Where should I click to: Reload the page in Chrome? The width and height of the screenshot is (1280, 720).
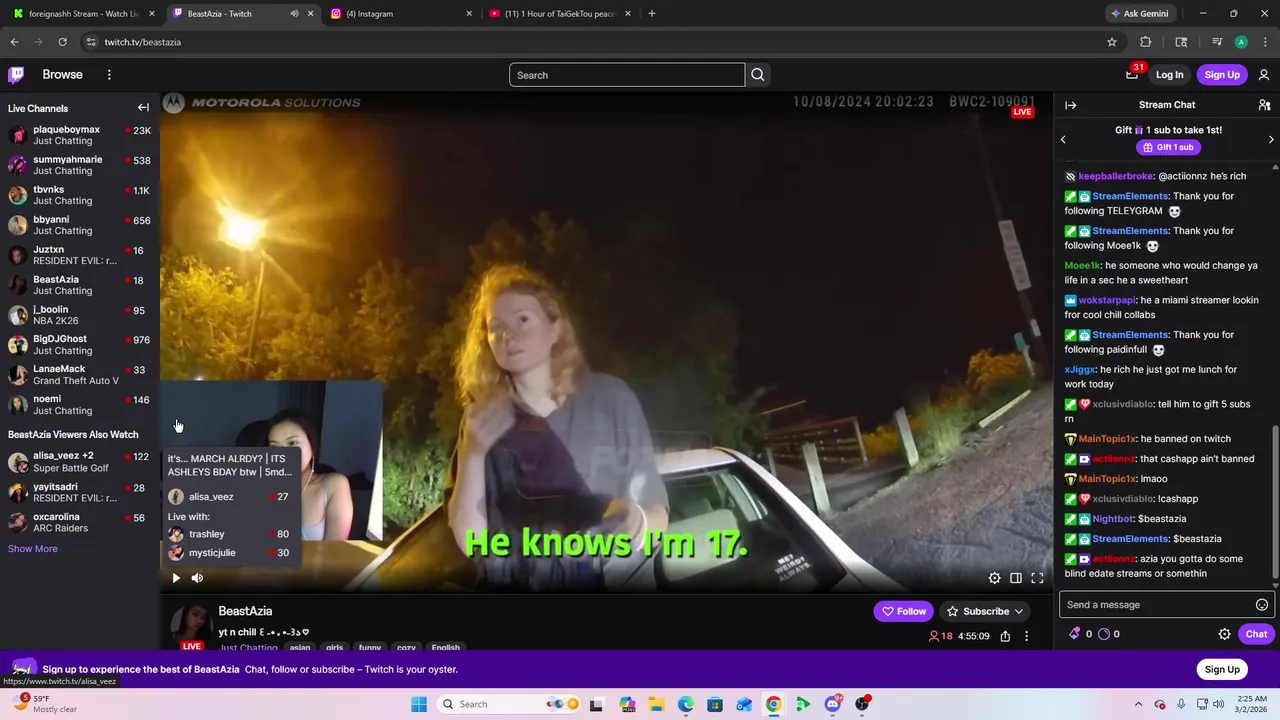pos(62,42)
